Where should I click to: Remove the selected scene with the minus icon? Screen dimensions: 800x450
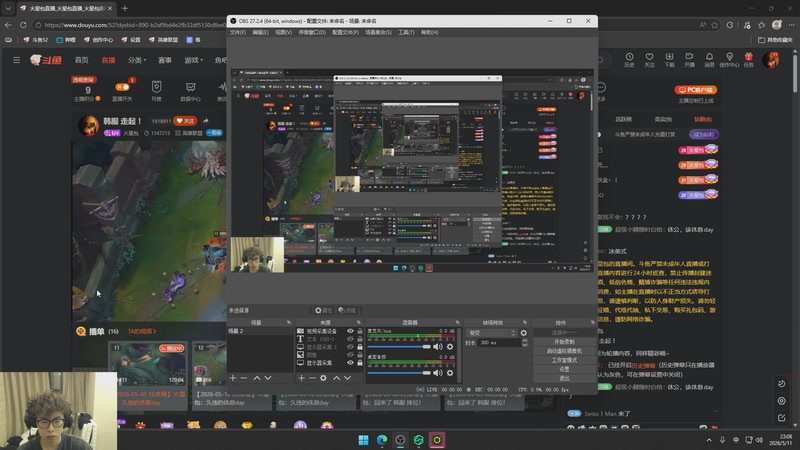(x=244, y=378)
